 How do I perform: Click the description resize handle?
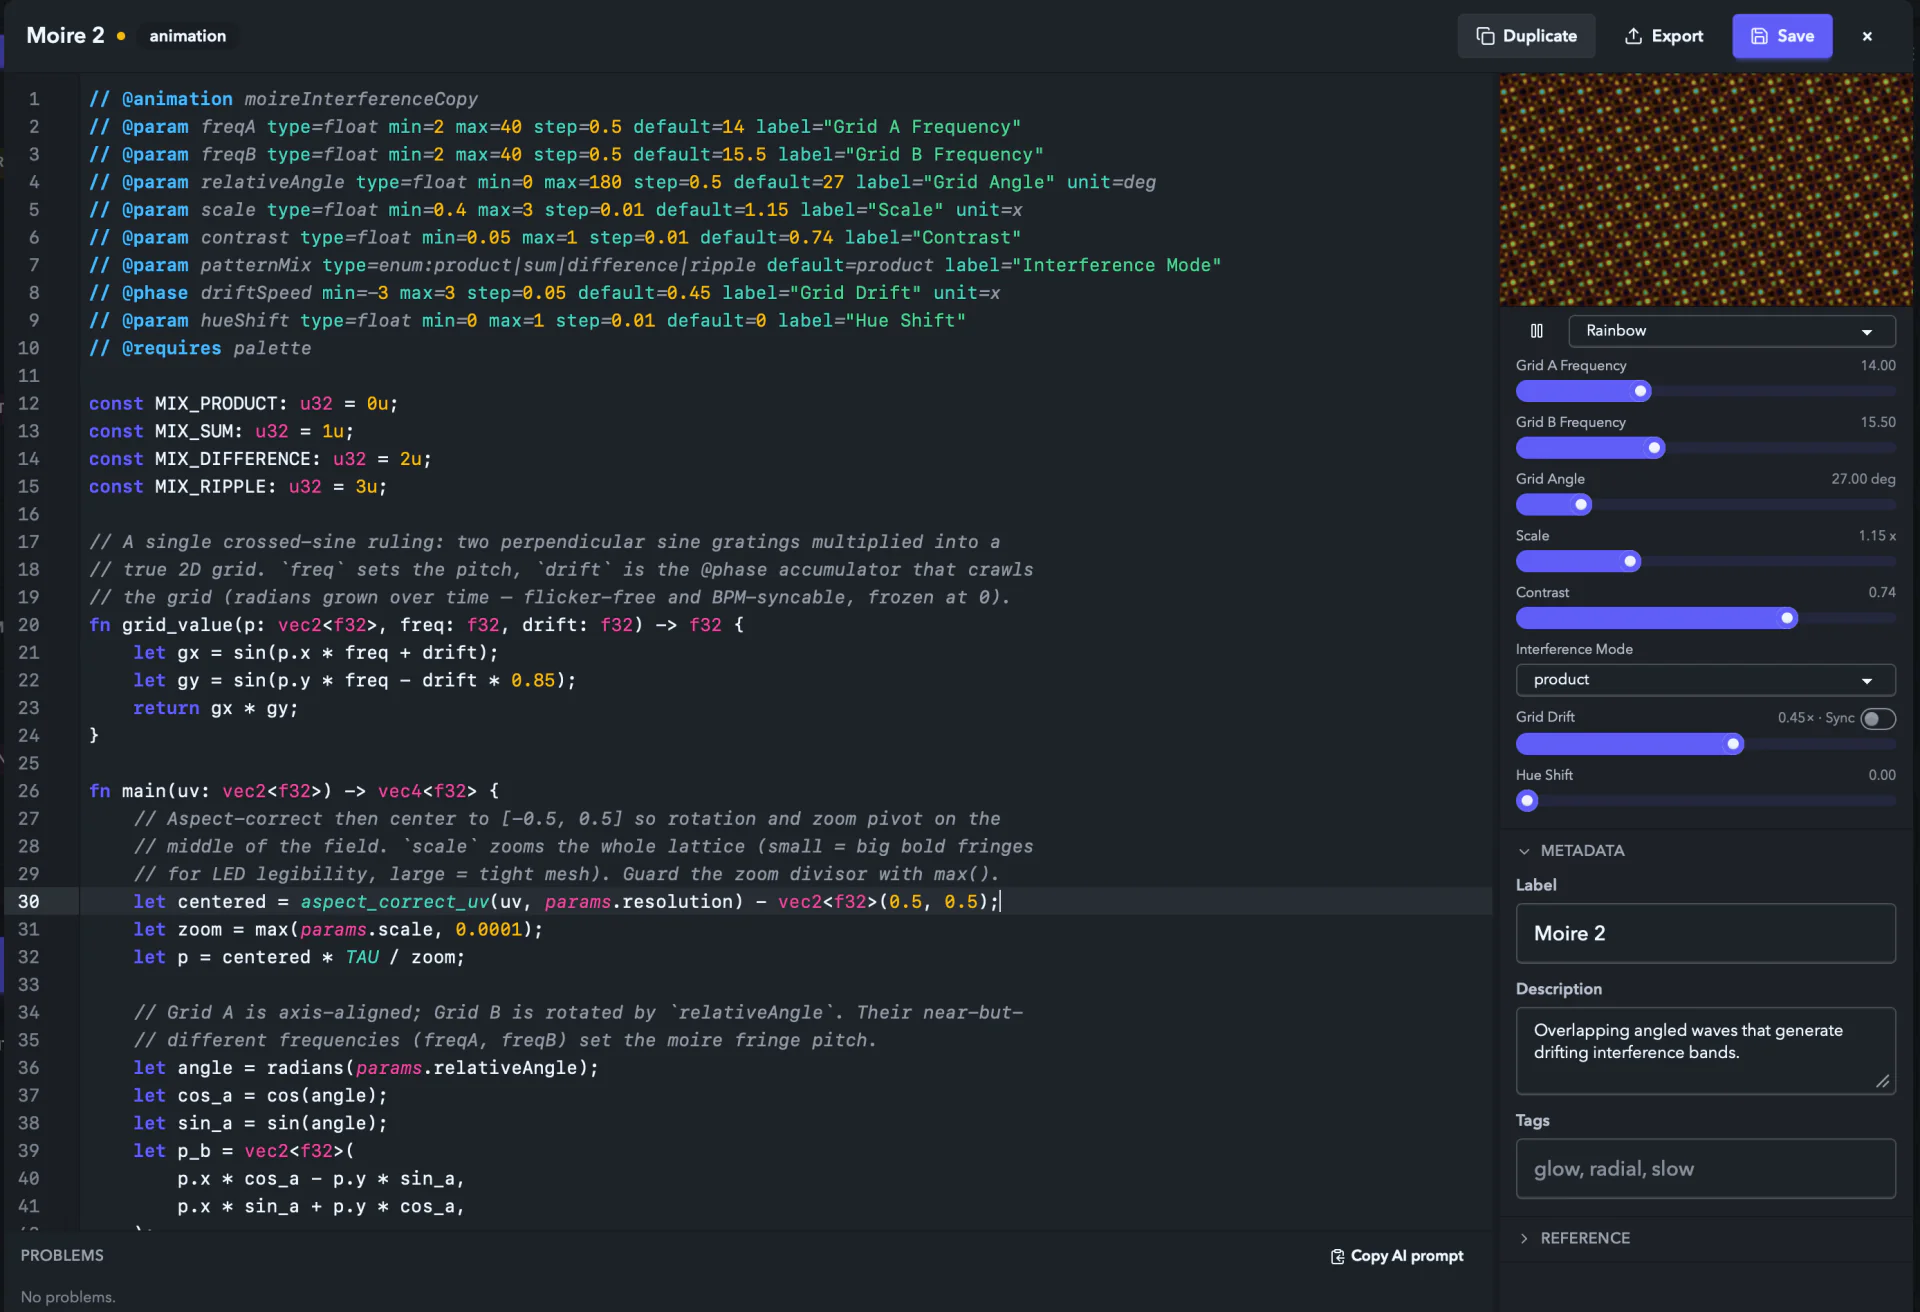(1883, 1081)
